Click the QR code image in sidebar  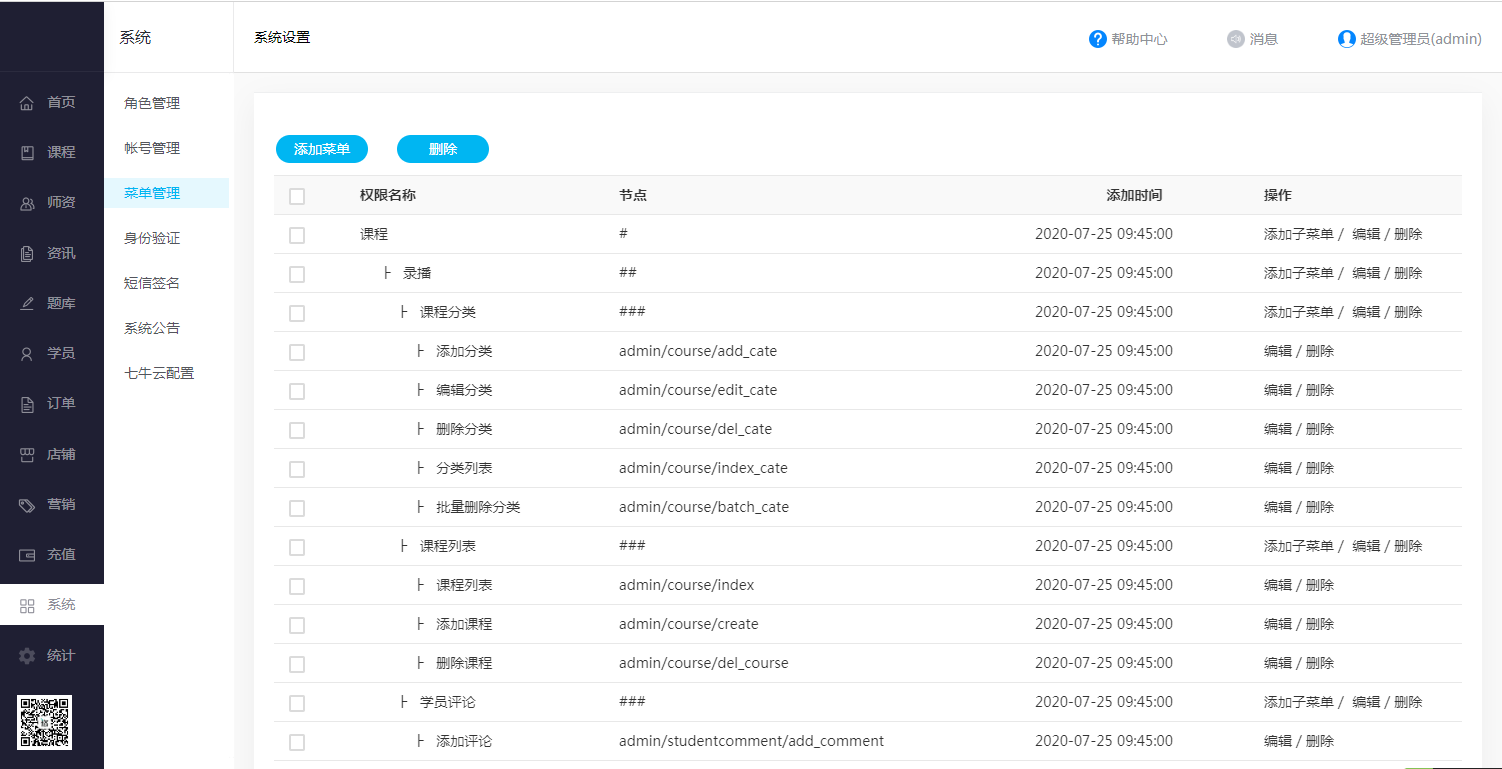pyautogui.click(x=44, y=722)
